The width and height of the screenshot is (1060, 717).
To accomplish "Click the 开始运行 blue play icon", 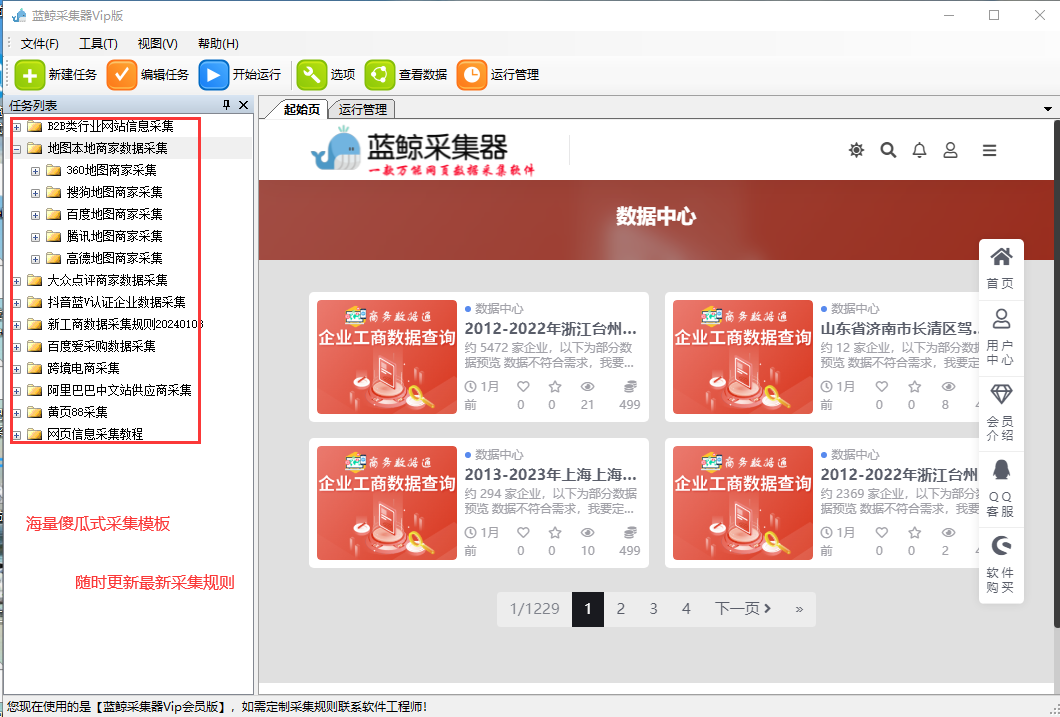I will (x=214, y=74).
